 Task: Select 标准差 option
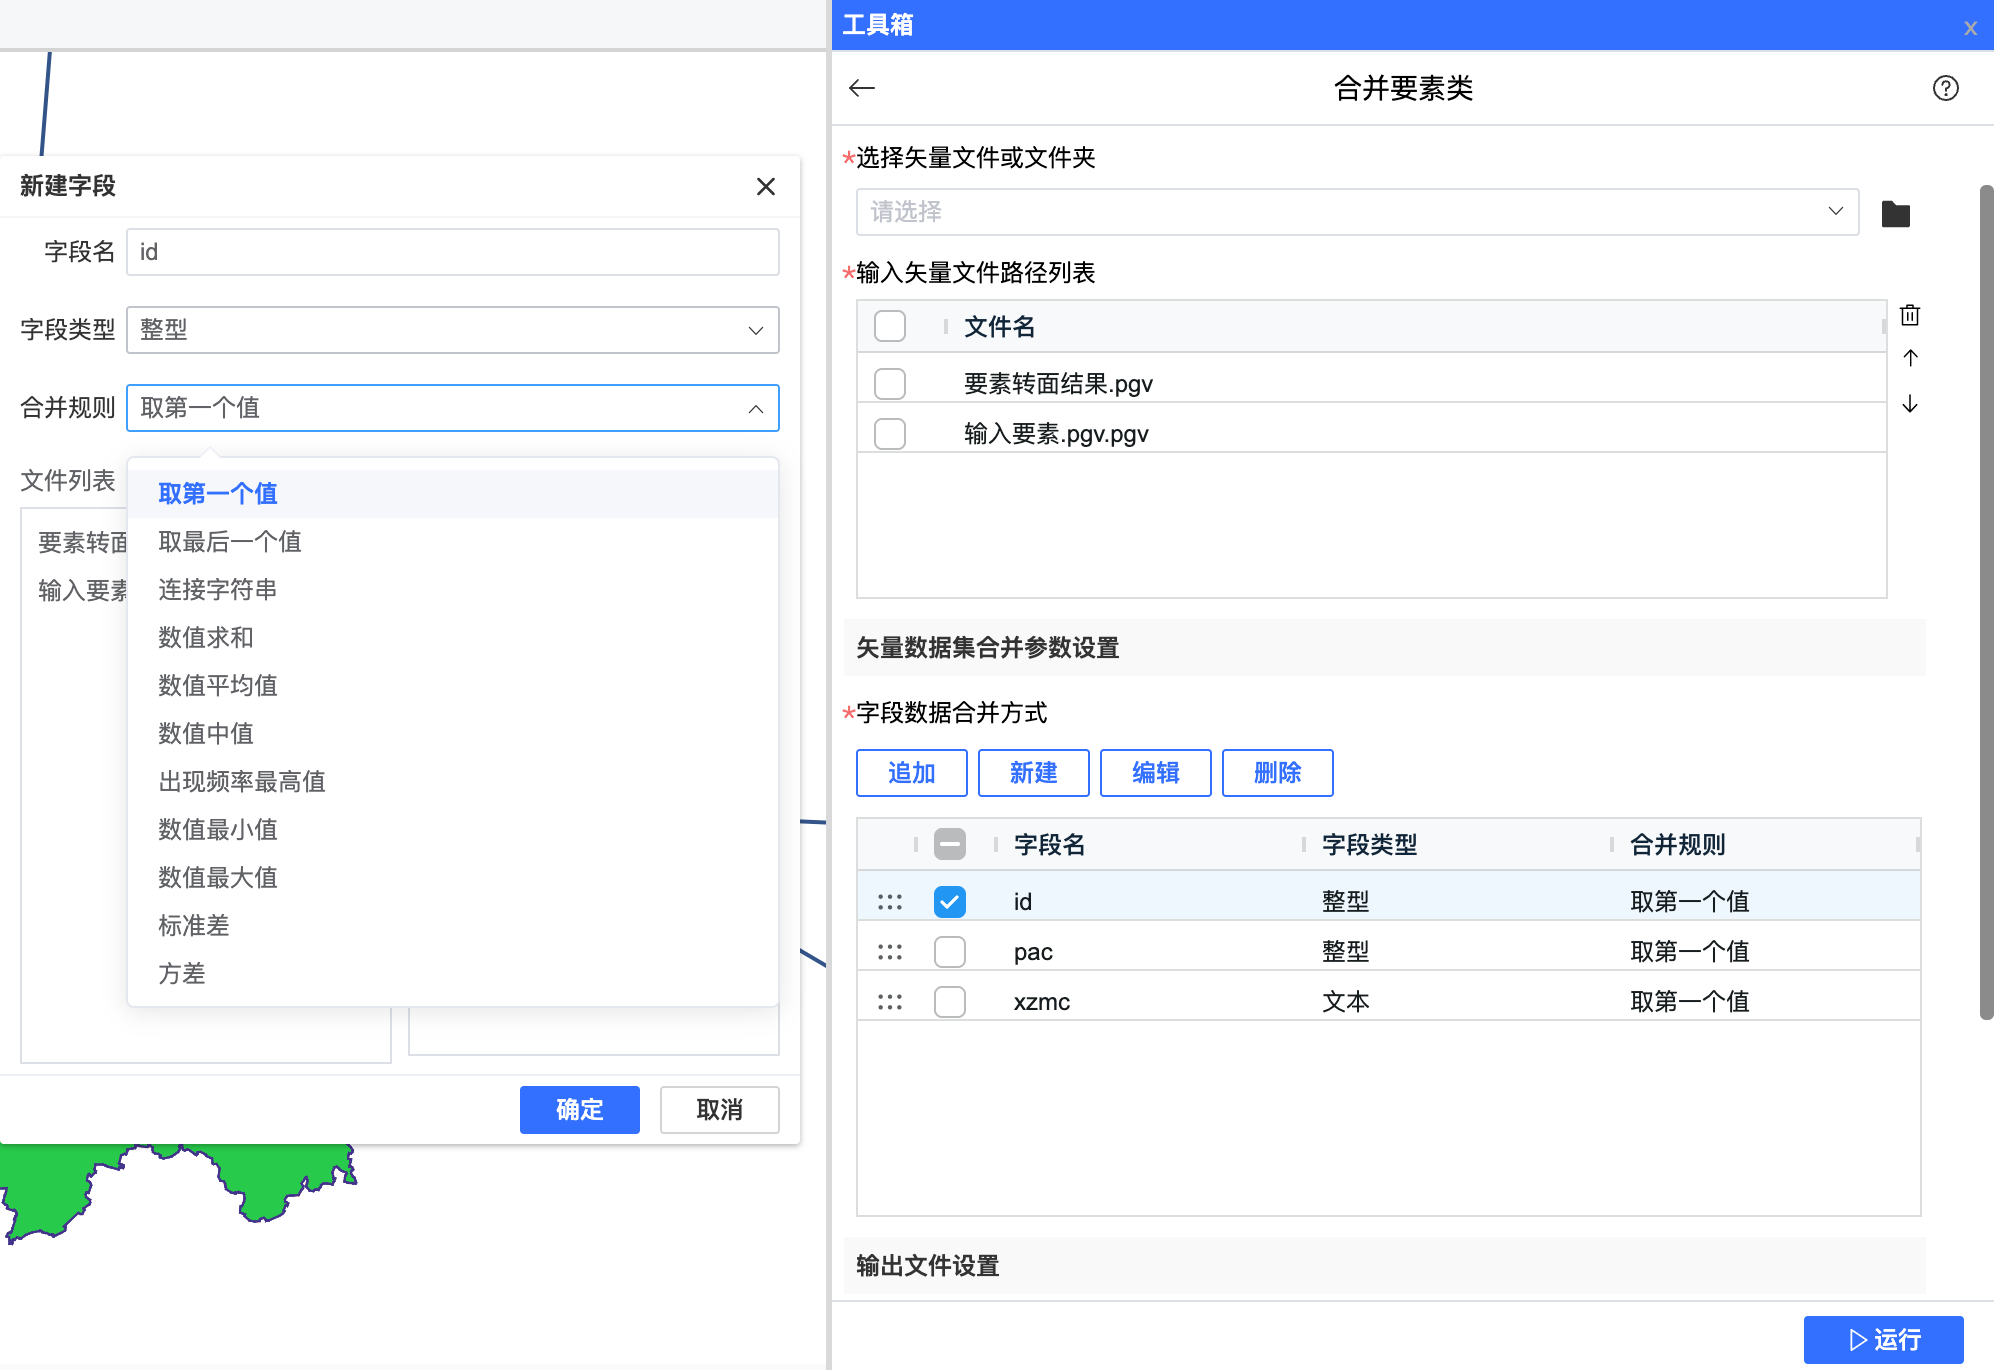453,926
